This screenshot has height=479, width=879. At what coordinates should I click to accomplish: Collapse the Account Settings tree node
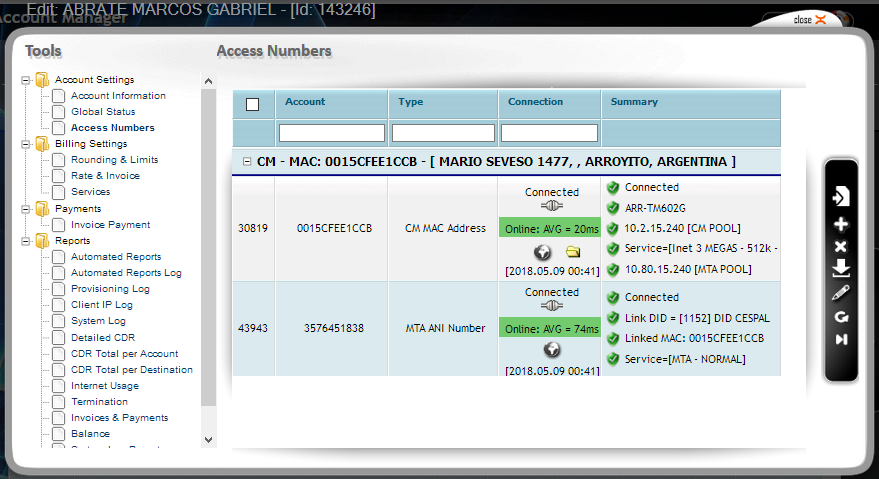tap(26, 80)
